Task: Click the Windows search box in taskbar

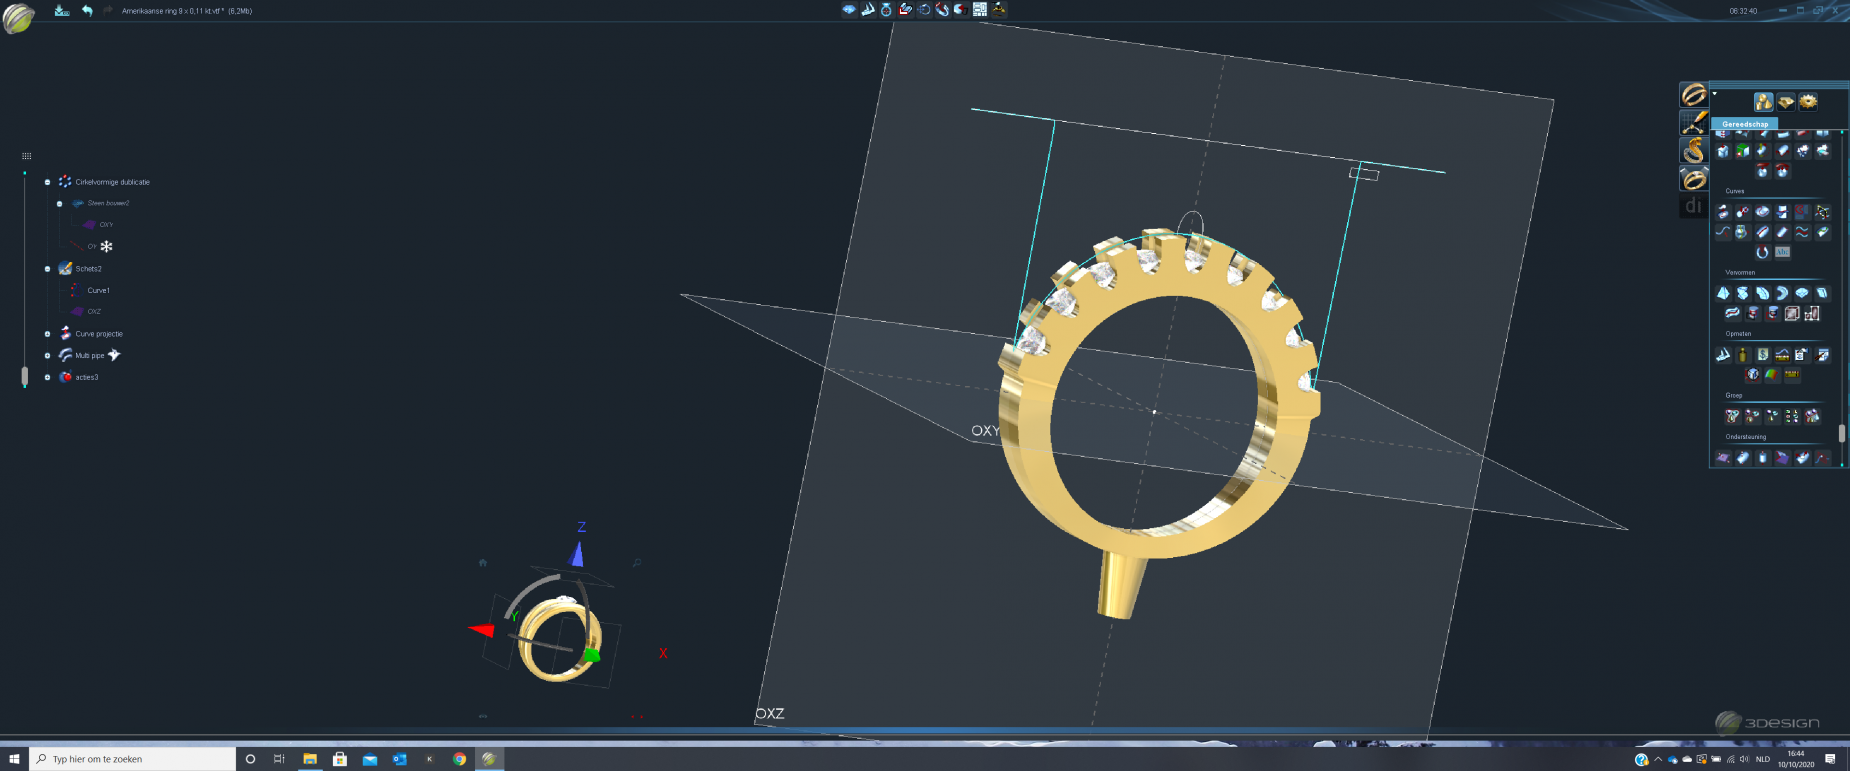Action: tap(133, 759)
